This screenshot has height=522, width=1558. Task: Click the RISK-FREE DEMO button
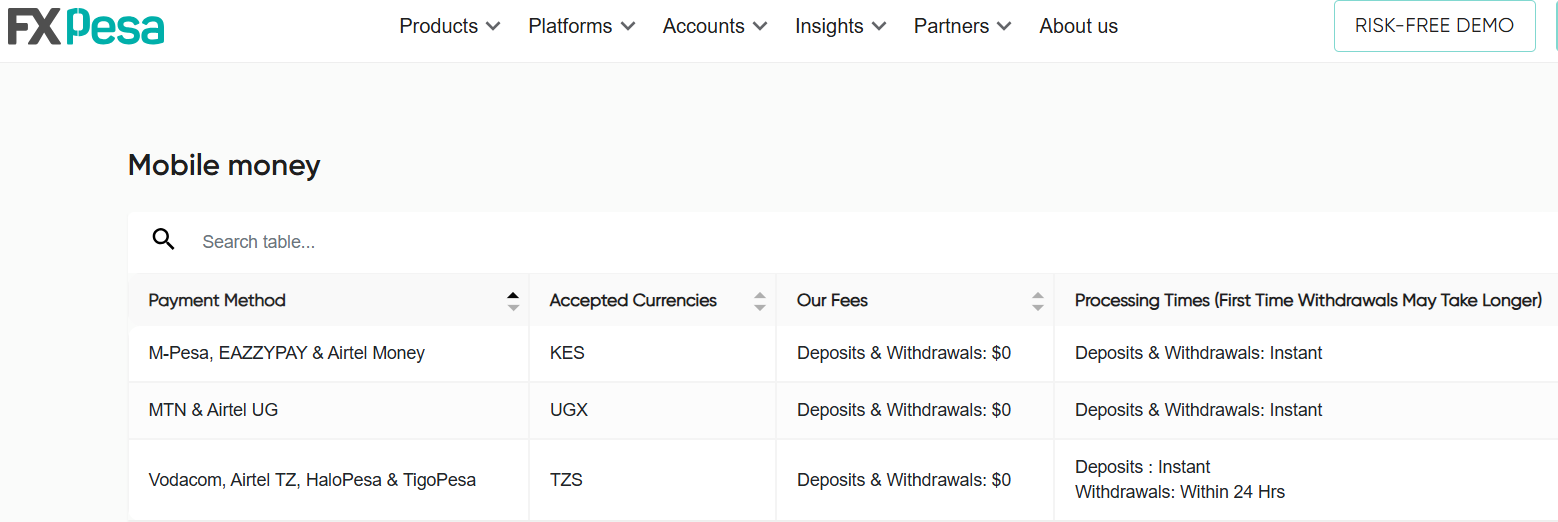[1434, 26]
